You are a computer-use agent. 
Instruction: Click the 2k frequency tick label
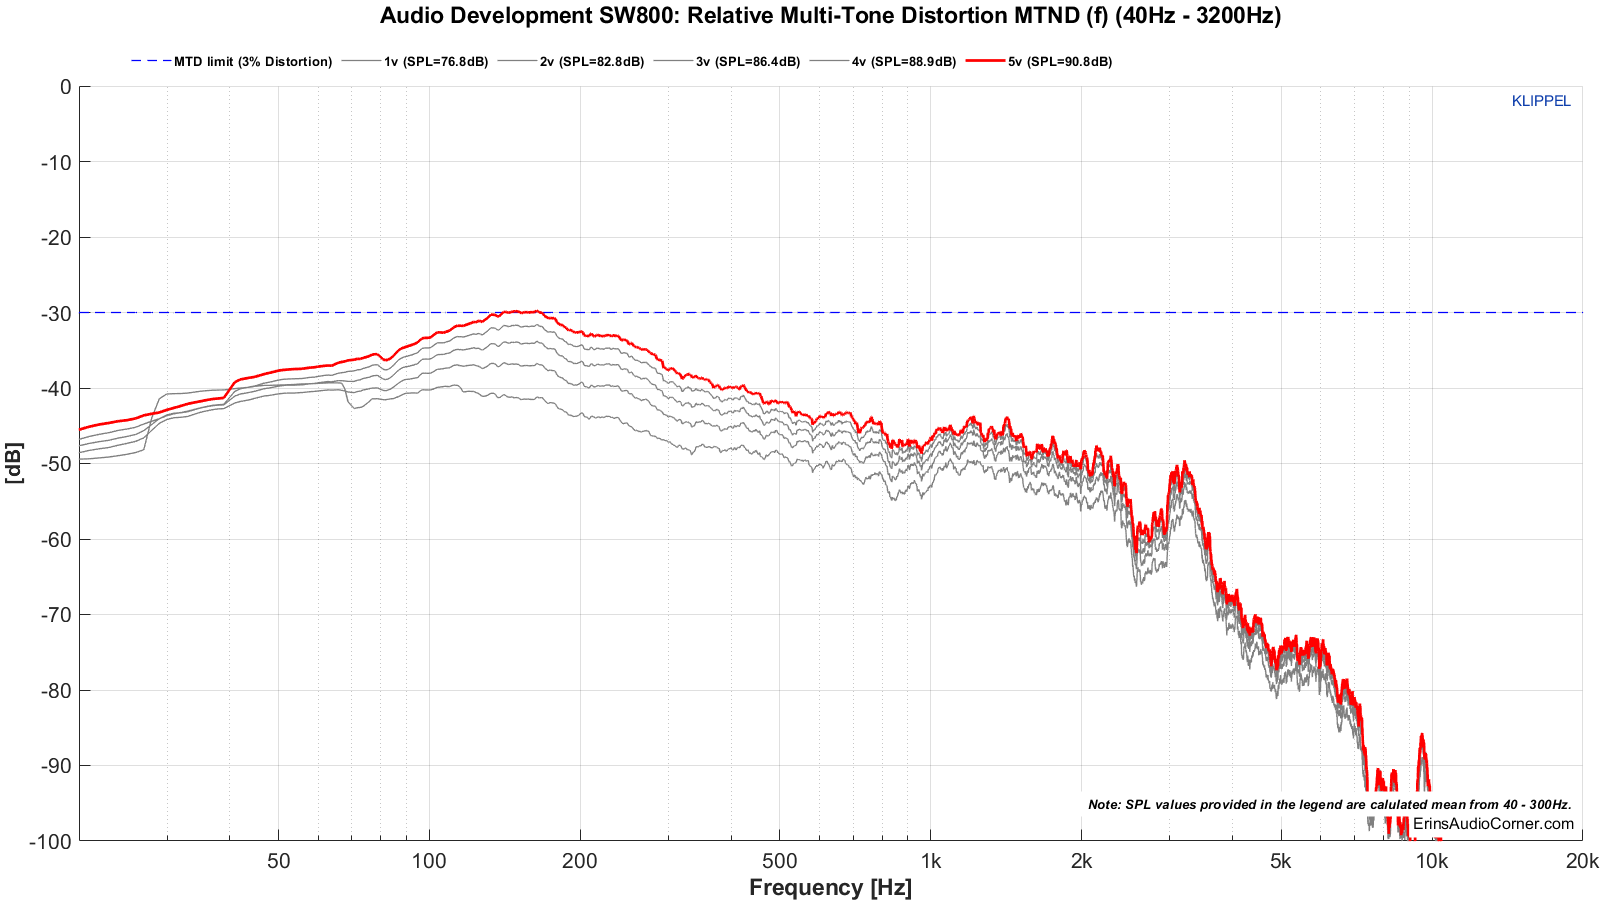click(x=1081, y=861)
